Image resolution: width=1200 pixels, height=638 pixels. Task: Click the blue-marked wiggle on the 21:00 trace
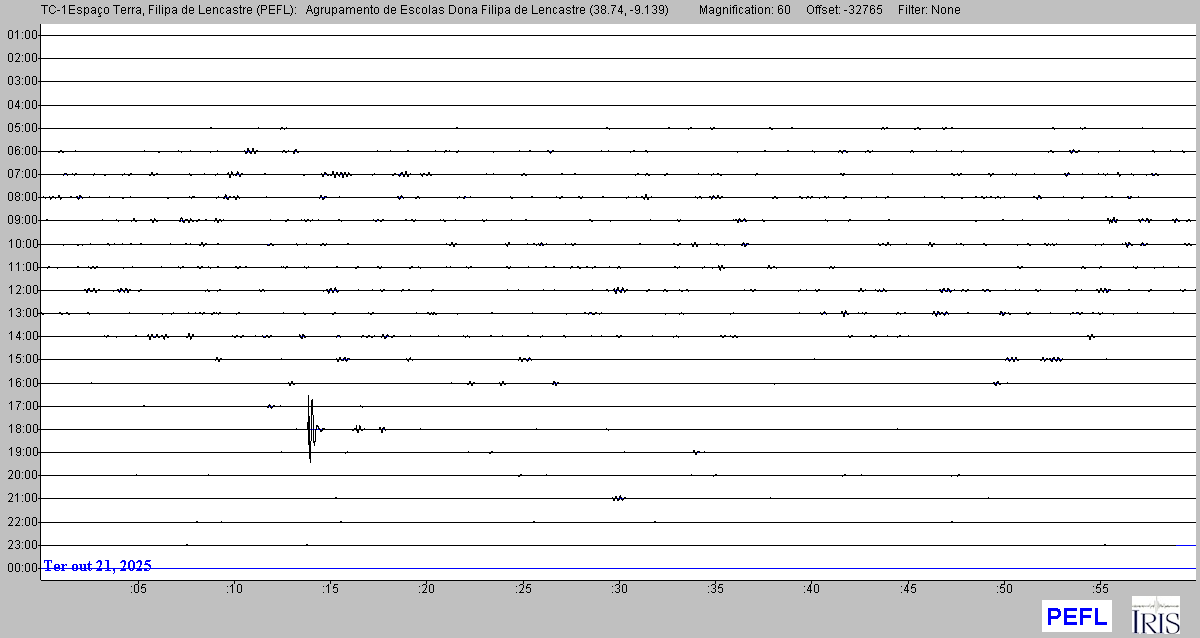[x=619, y=498]
